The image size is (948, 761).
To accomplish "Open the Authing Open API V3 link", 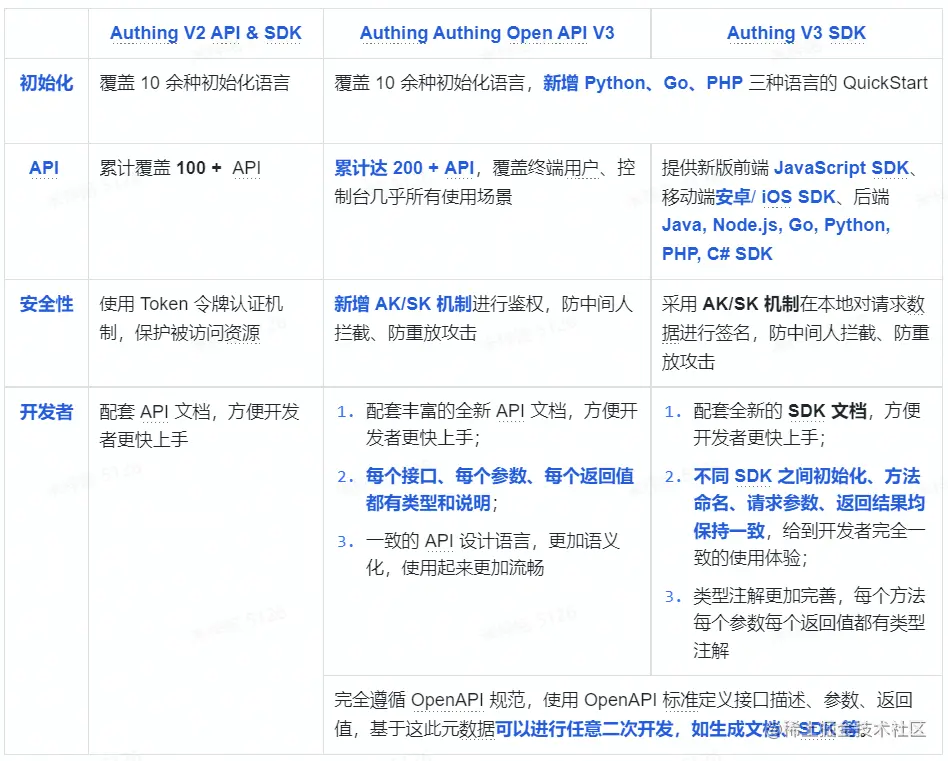I will pyautogui.click(x=487, y=33).
